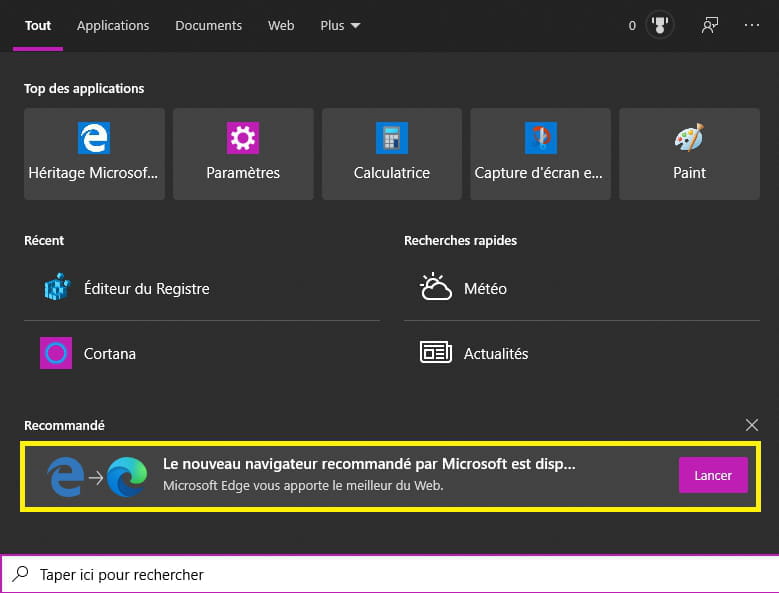The height and width of the screenshot is (593, 779).
Task: Click the rewards points count 0
Action: [632, 25]
